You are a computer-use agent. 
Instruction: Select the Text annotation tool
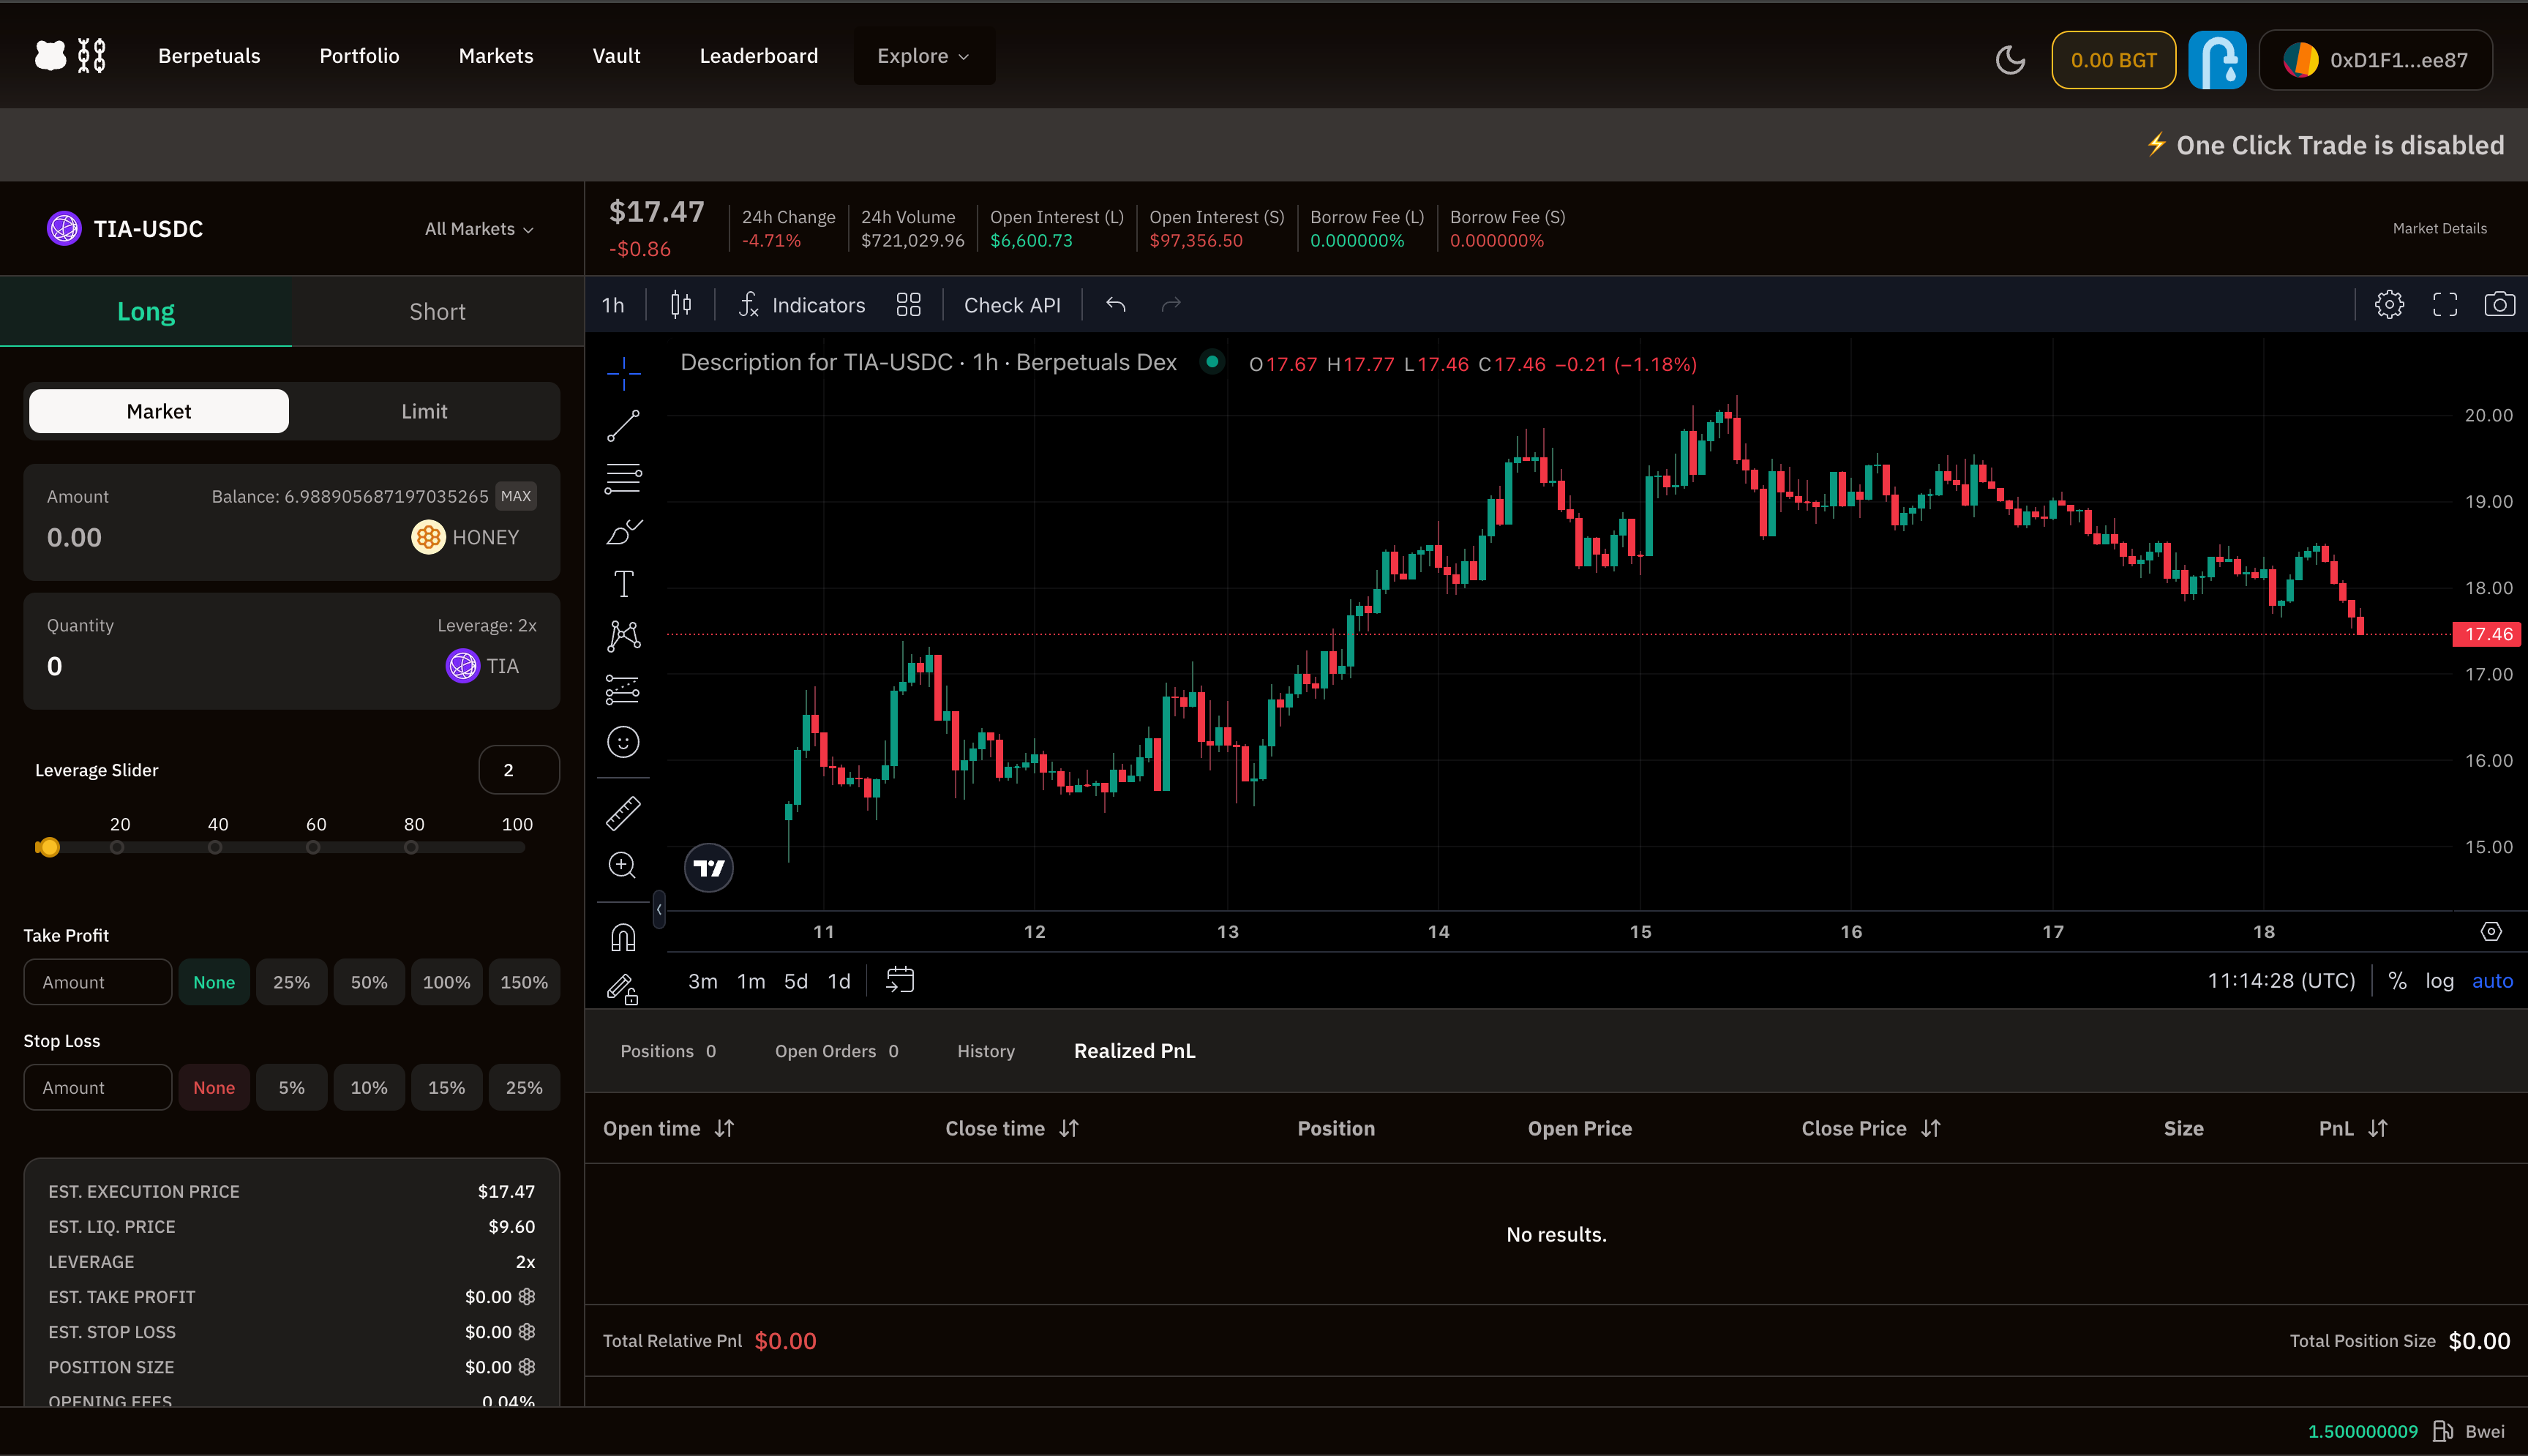(x=623, y=584)
